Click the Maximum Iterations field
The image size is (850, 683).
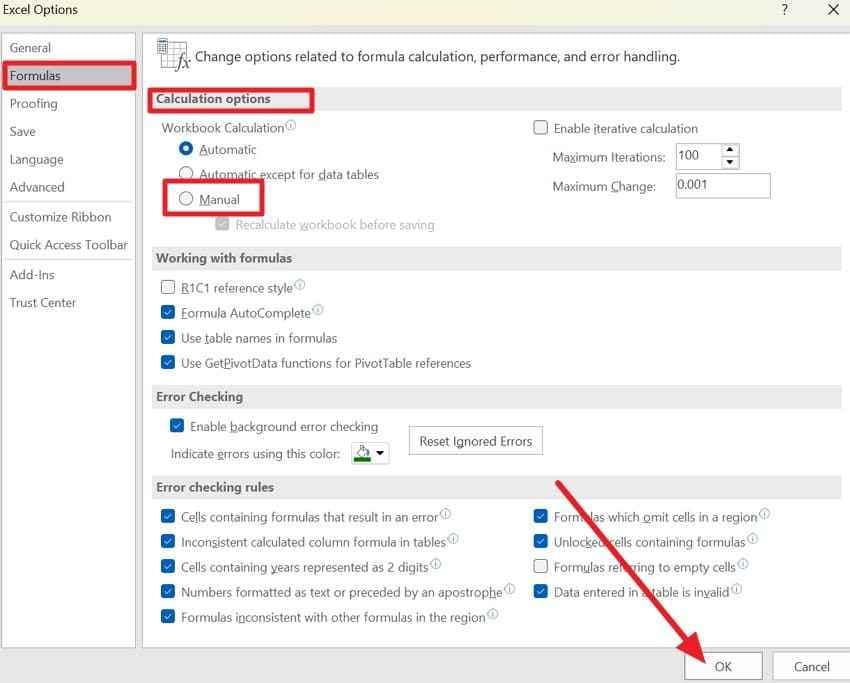698,156
